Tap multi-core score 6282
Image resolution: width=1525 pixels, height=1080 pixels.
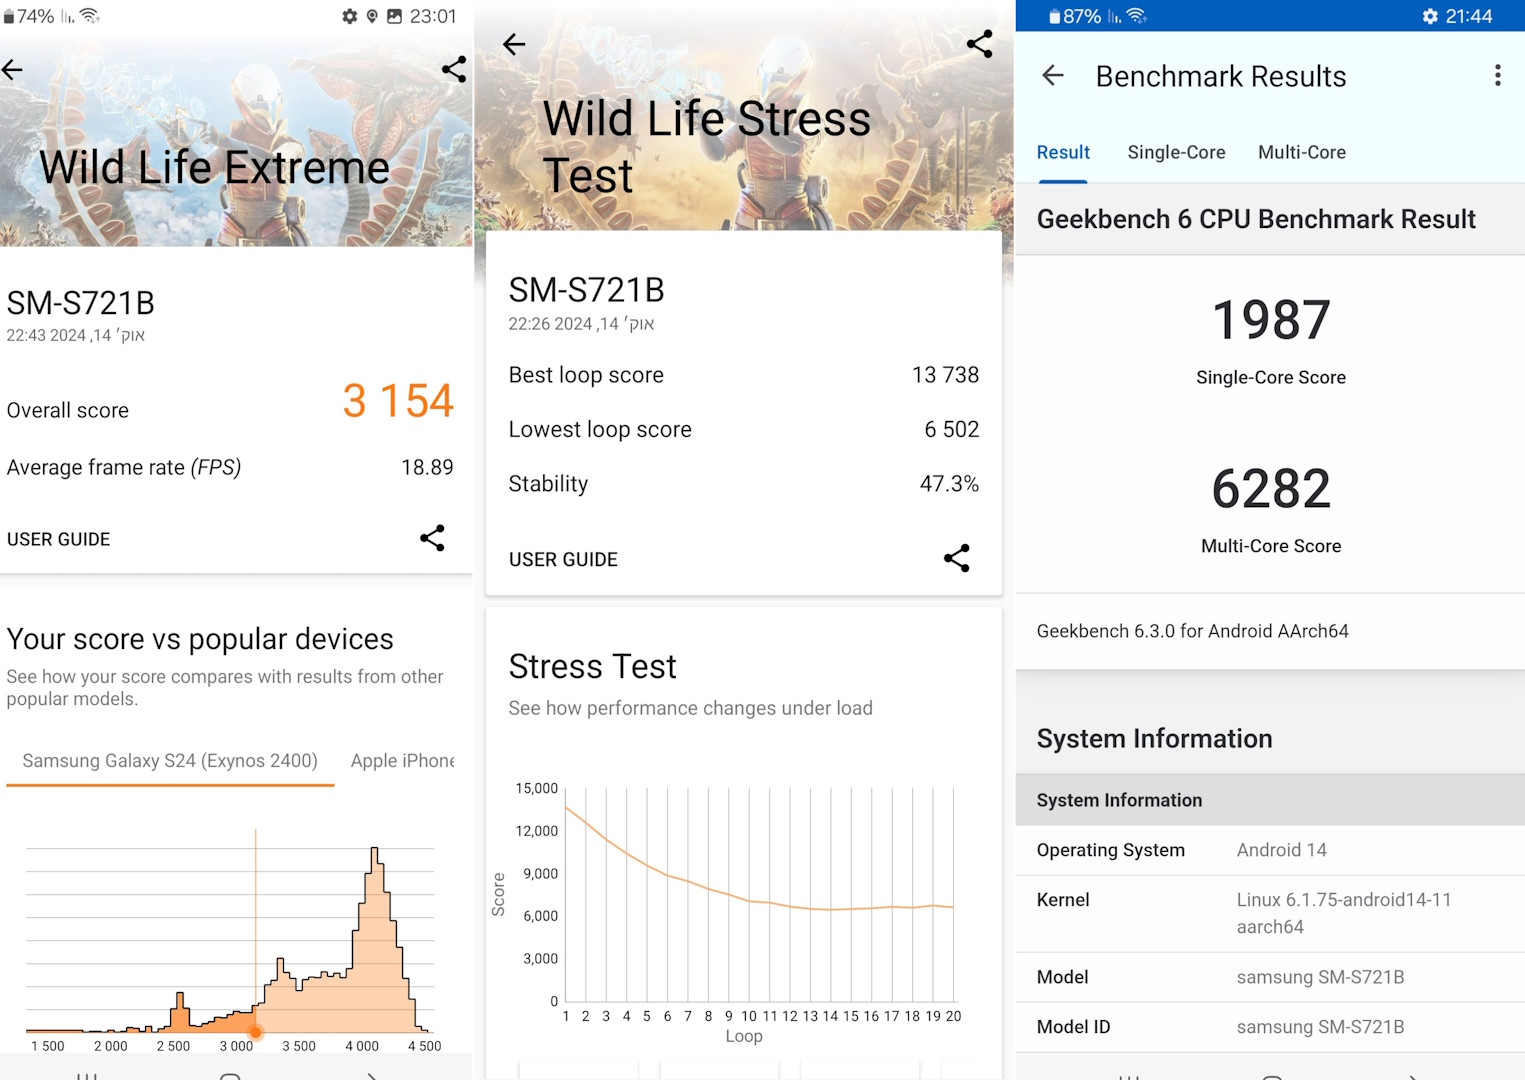tap(1271, 489)
